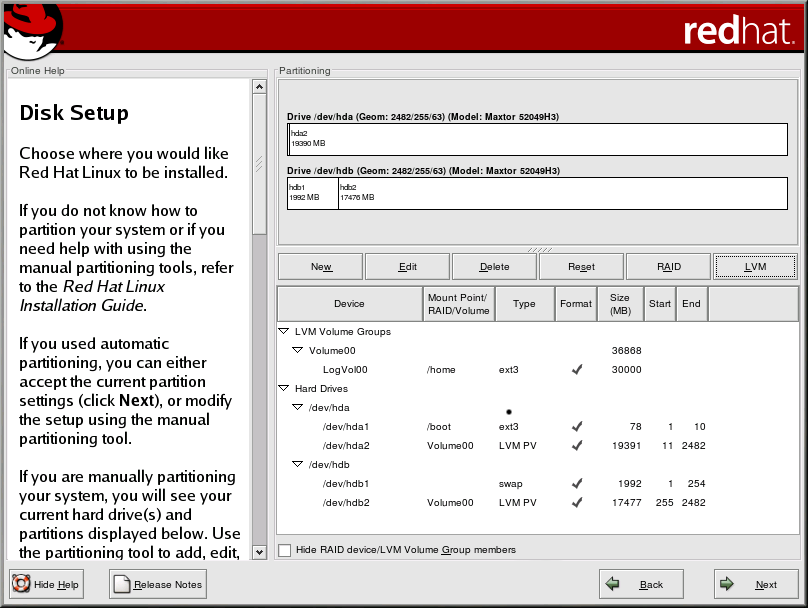Enable Hide RAID device/LVM Volume Group members
The width and height of the screenshot is (808, 608).
[x=285, y=550]
